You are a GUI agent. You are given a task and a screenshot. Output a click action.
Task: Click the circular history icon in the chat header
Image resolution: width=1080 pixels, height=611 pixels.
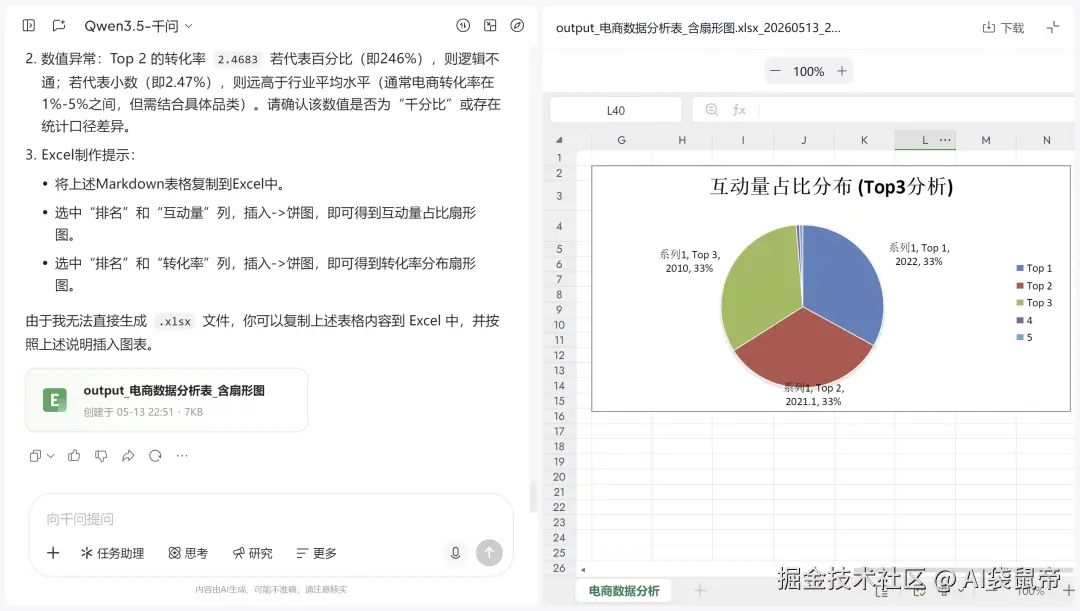pyautogui.click(x=463, y=25)
